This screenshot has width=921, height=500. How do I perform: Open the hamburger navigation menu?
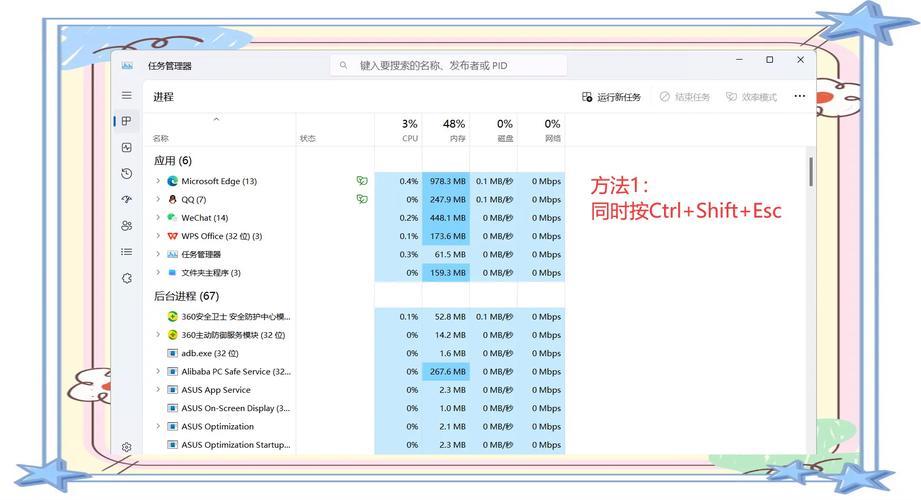127,96
